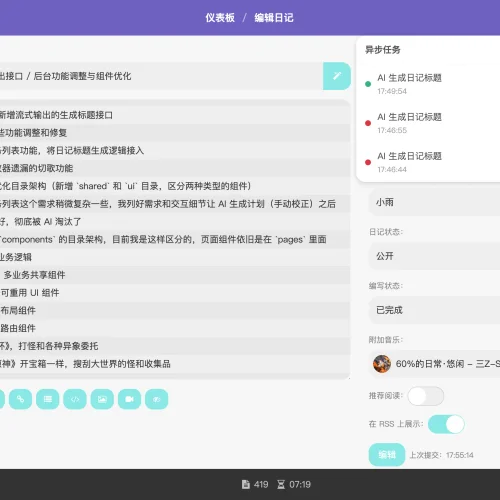Insert a link using the chain icon
This screenshot has width=500, height=500.
(20, 399)
